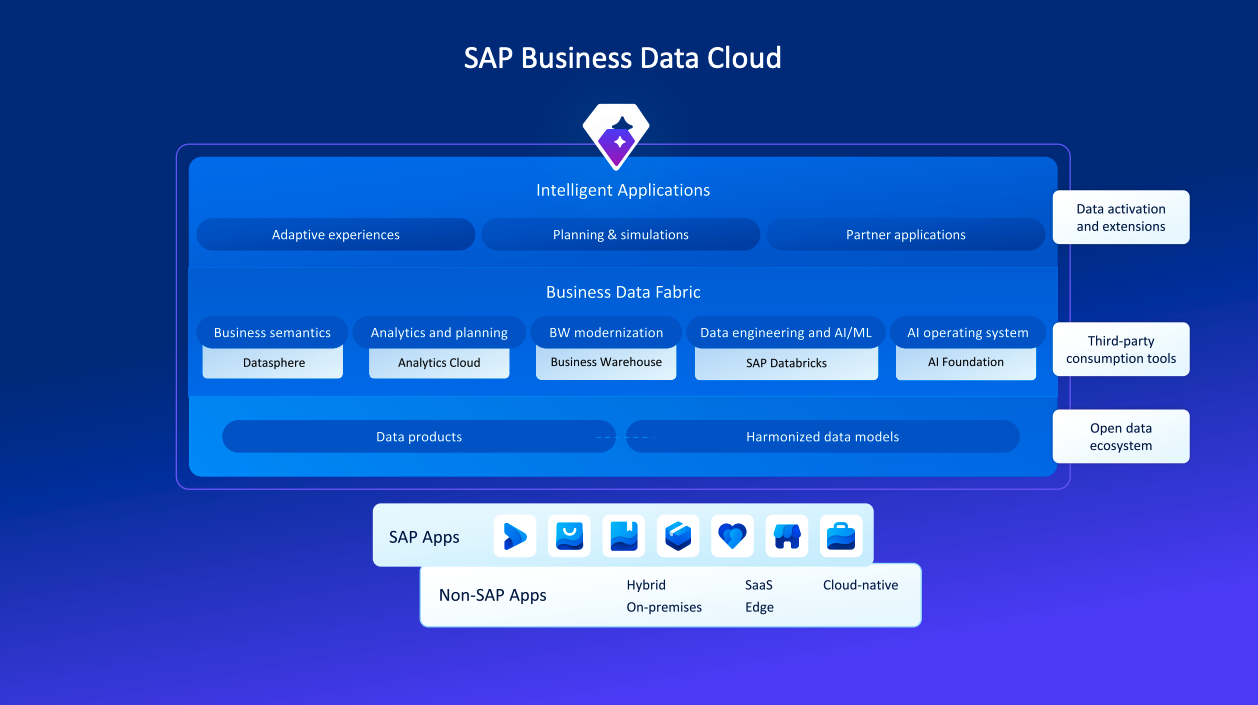Image resolution: width=1258 pixels, height=705 pixels.
Task: Click the SaaS text
Action: pos(759,585)
